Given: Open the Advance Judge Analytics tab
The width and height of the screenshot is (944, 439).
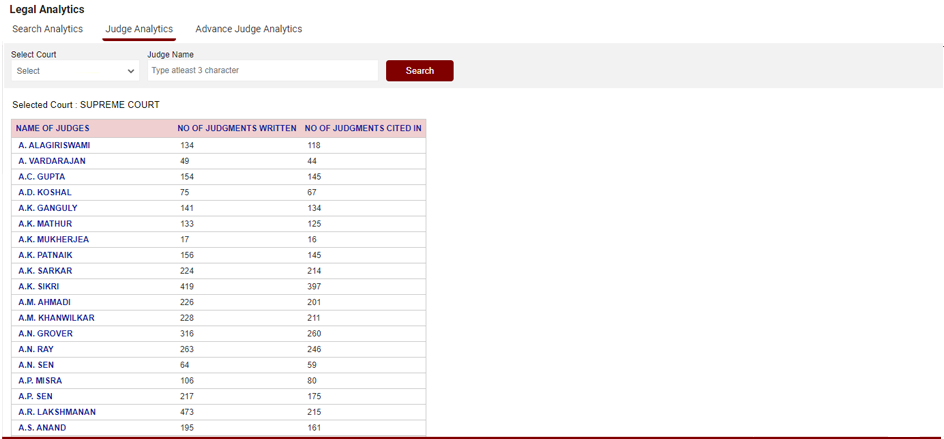Looking at the screenshot, I should pos(248,29).
